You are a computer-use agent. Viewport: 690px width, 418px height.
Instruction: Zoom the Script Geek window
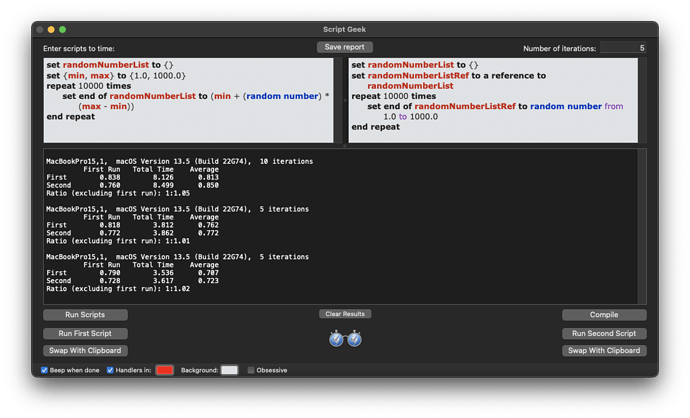[x=62, y=29]
